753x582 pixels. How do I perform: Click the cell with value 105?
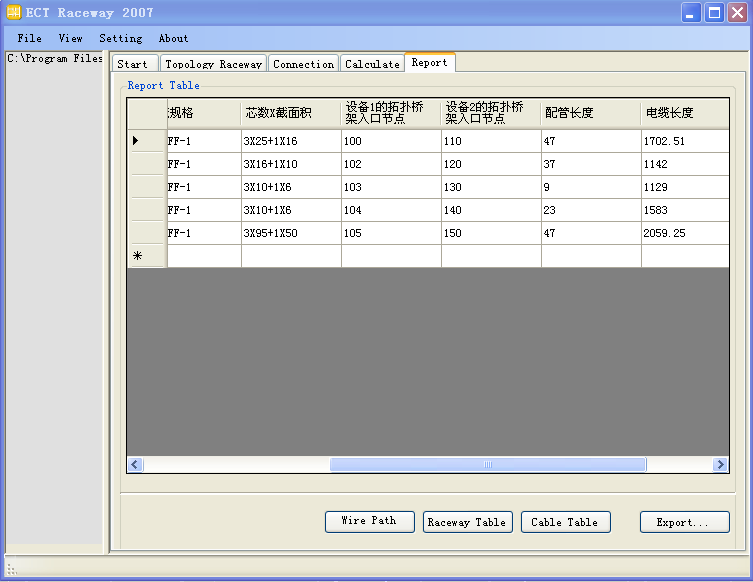pos(391,233)
